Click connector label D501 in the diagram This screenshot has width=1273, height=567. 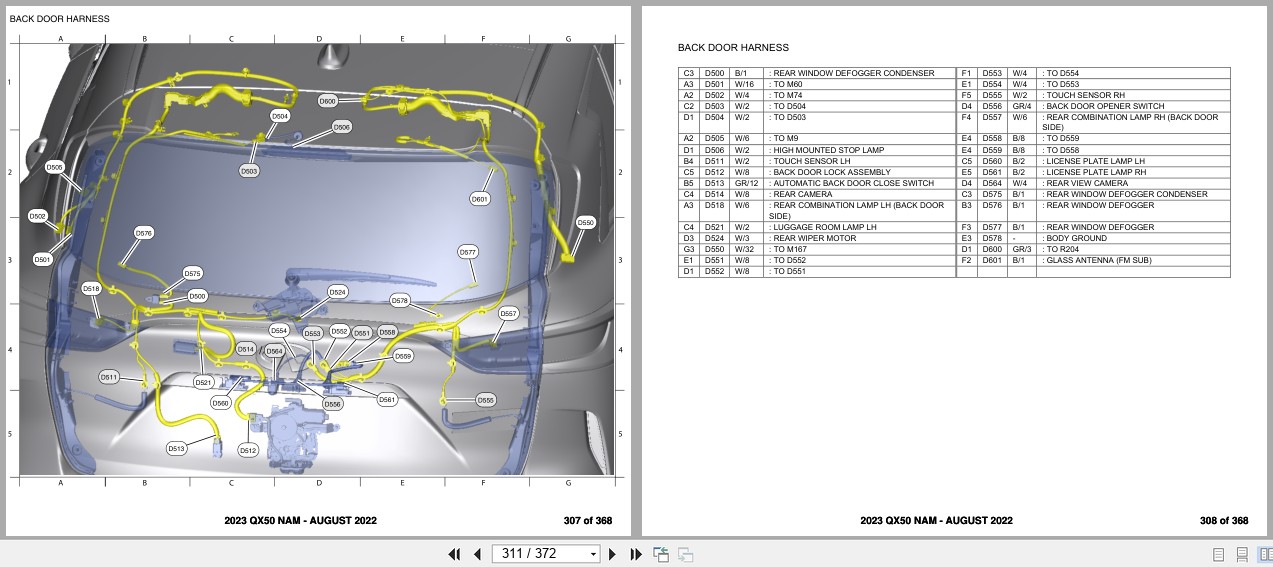coord(42,259)
